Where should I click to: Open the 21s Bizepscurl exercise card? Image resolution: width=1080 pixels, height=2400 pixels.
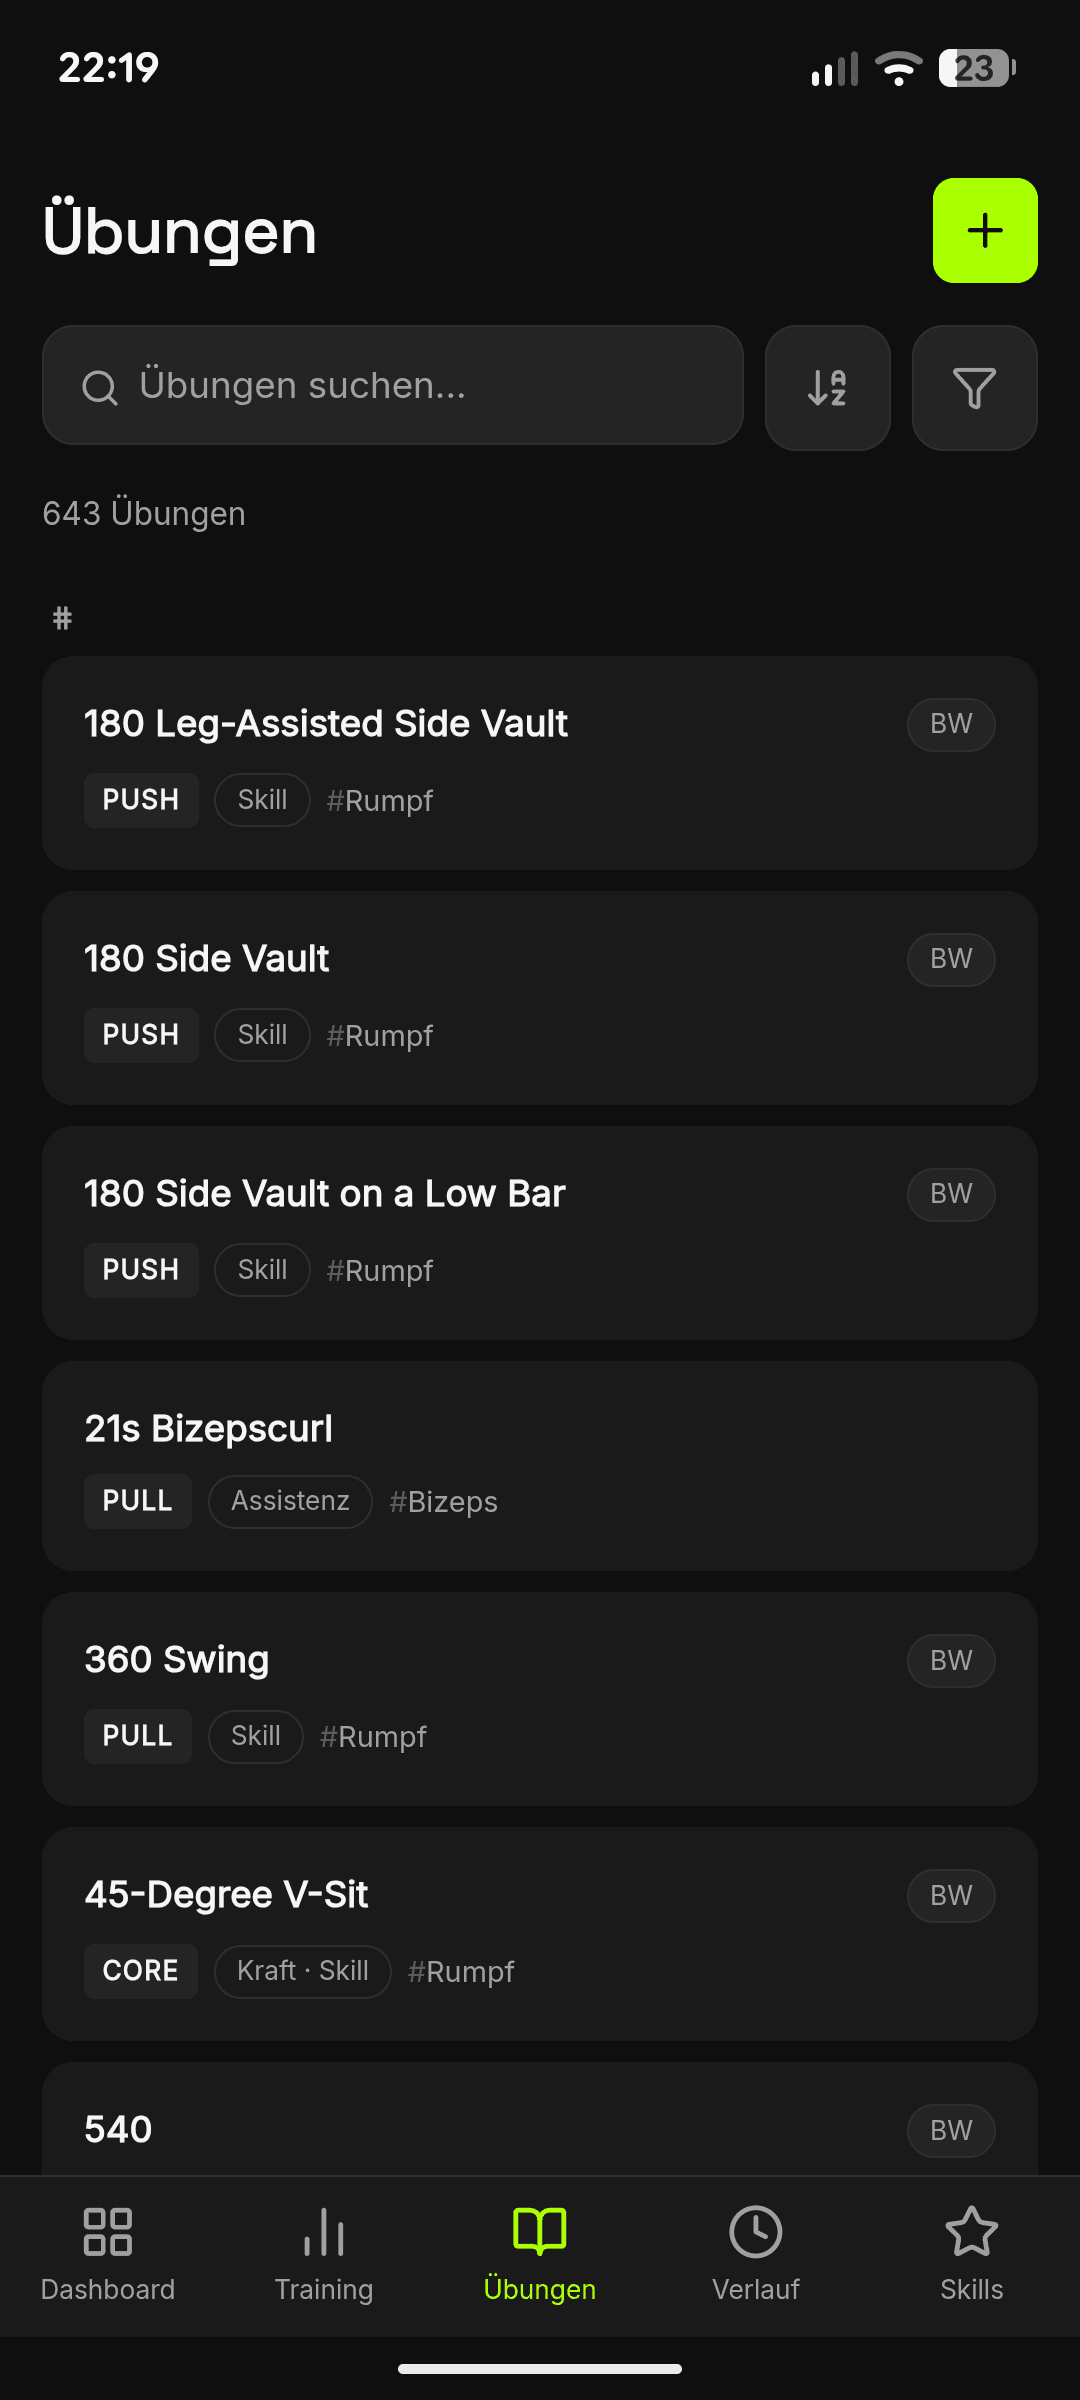click(540, 1466)
